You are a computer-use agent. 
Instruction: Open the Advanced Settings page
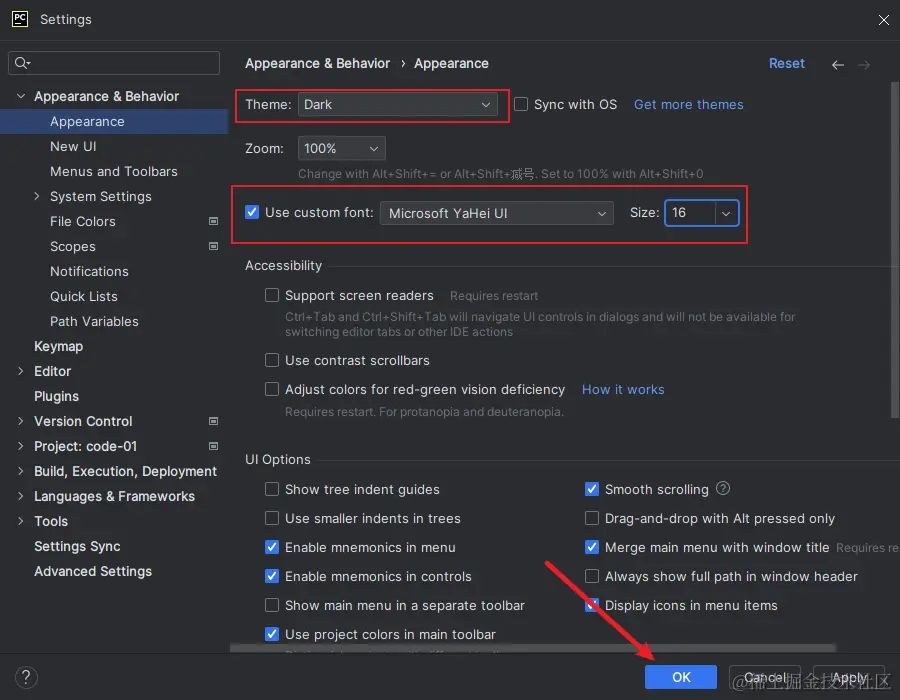pyautogui.click(x=93, y=571)
